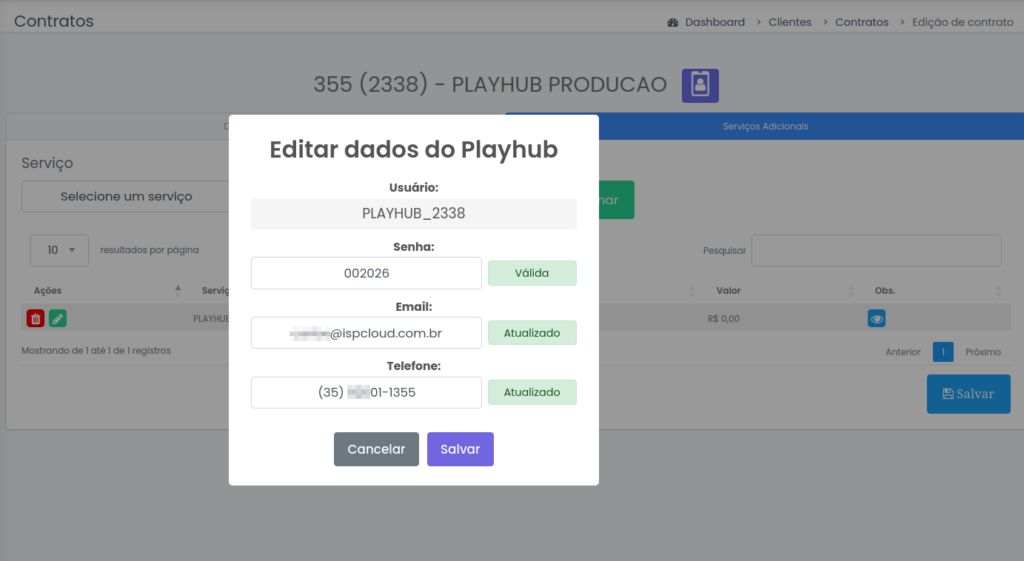Click the Edição de contrato breadcrumb
This screenshot has width=1024, height=561.
click(963, 22)
